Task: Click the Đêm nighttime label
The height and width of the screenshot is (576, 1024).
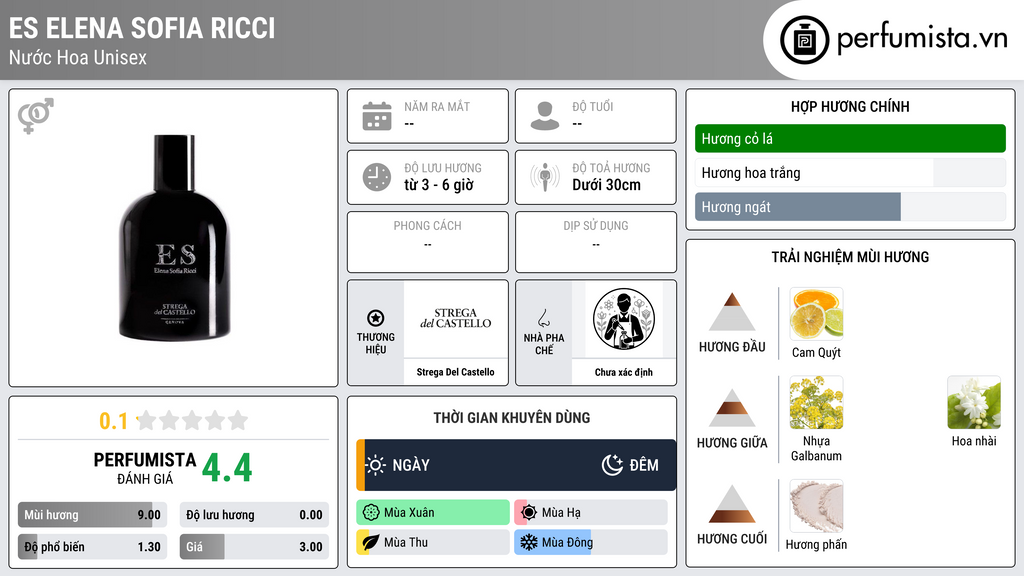Action: (644, 465)
